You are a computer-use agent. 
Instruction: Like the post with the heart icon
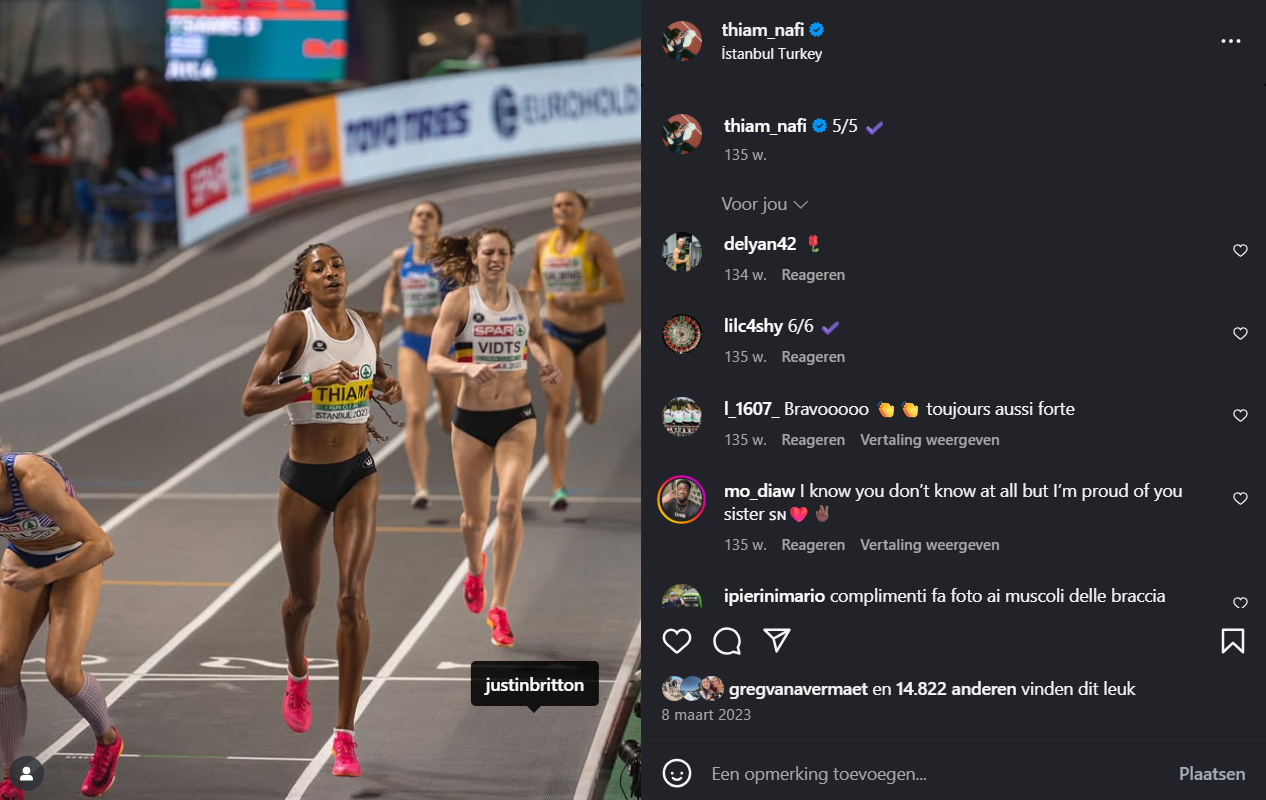677,641
